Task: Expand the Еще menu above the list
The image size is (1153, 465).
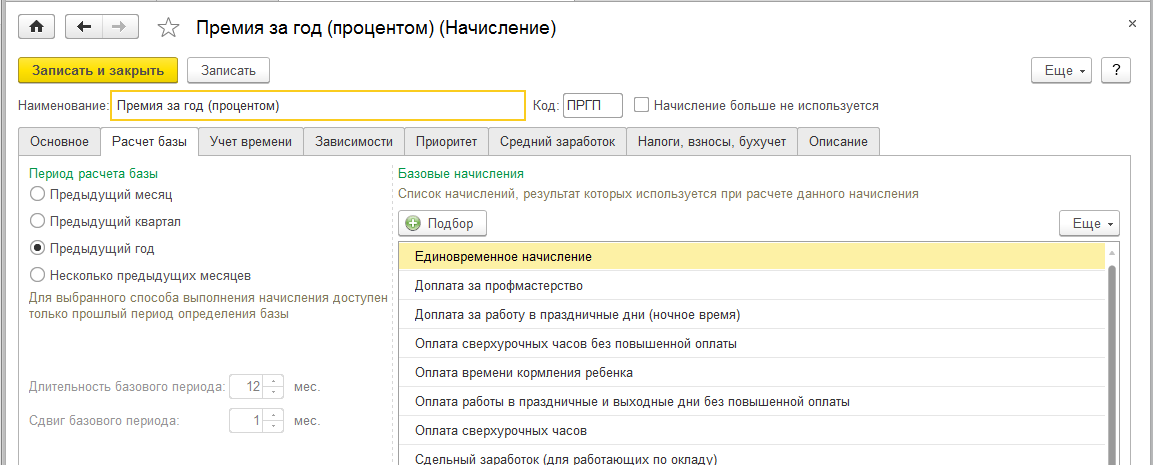Action: pos(1089,223)
